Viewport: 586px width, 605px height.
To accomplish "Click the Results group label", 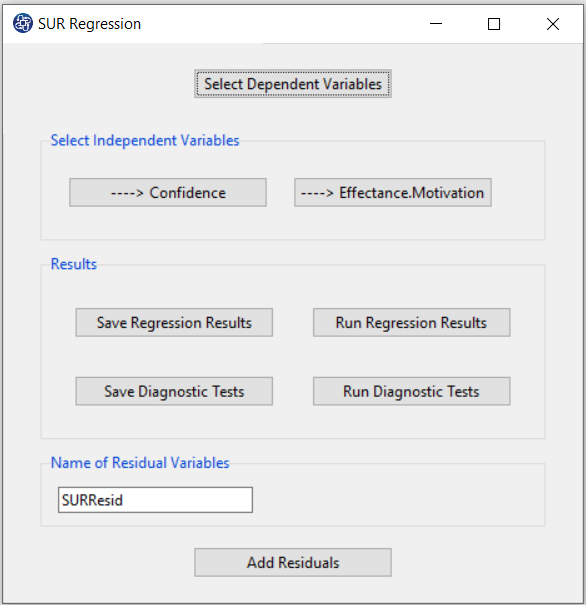I will coord(74,264).
